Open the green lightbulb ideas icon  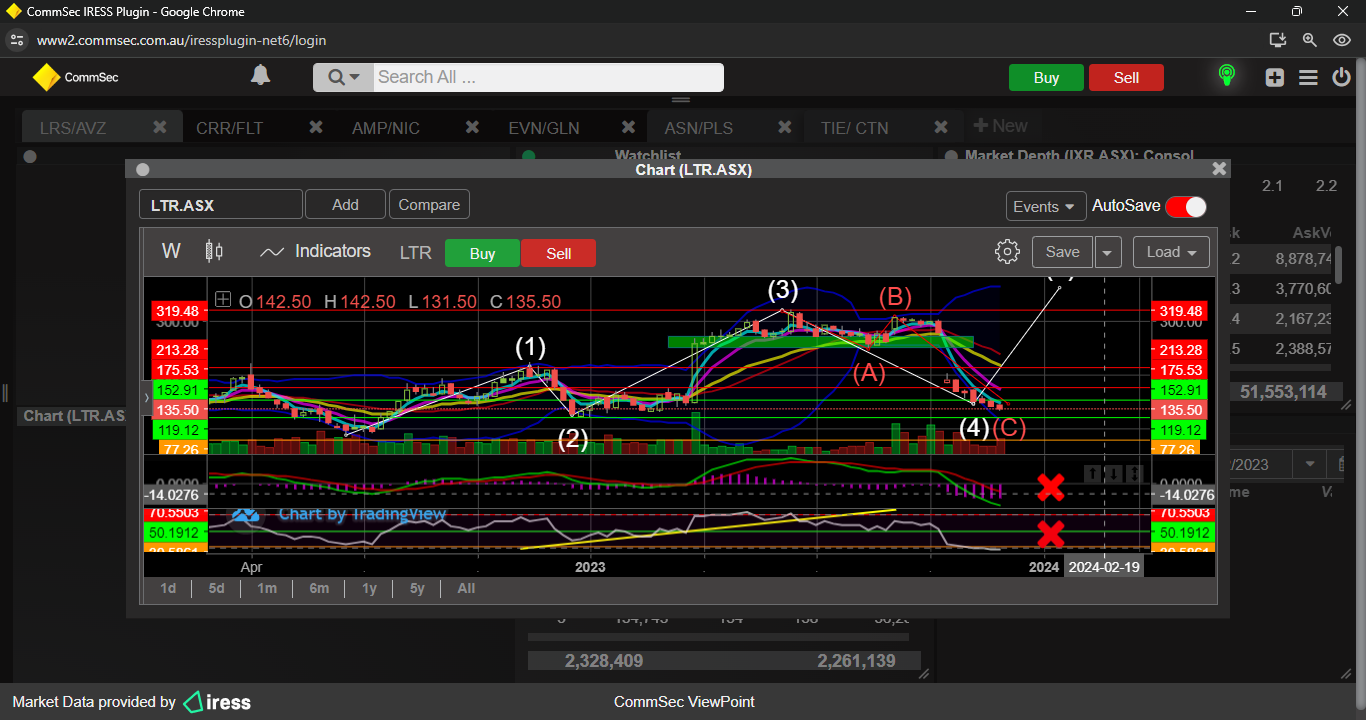click(x=1227, y=76)
